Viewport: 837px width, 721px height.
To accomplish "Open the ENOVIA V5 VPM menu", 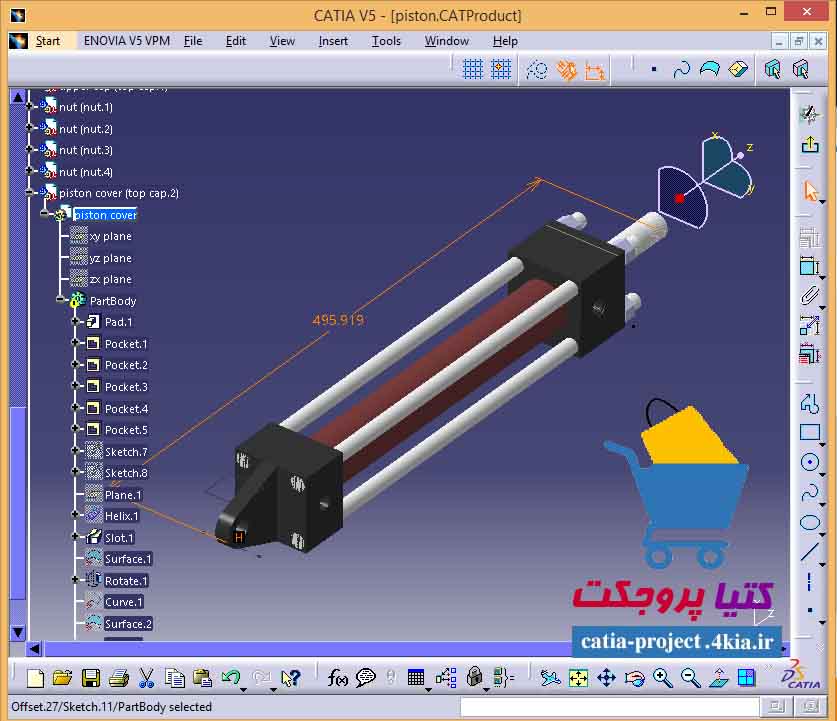I will (x=127, y=41).
